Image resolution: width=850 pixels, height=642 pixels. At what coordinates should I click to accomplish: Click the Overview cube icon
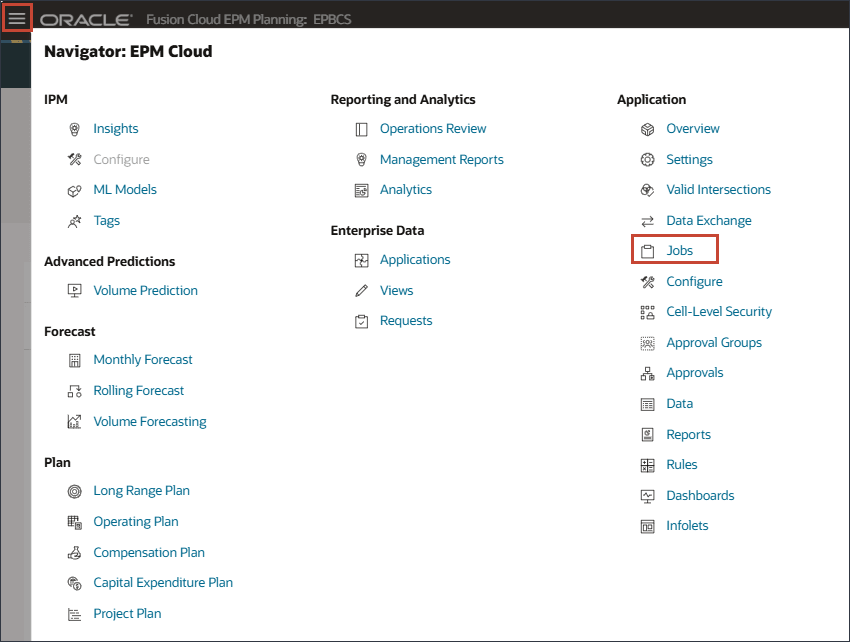point(647,129)
